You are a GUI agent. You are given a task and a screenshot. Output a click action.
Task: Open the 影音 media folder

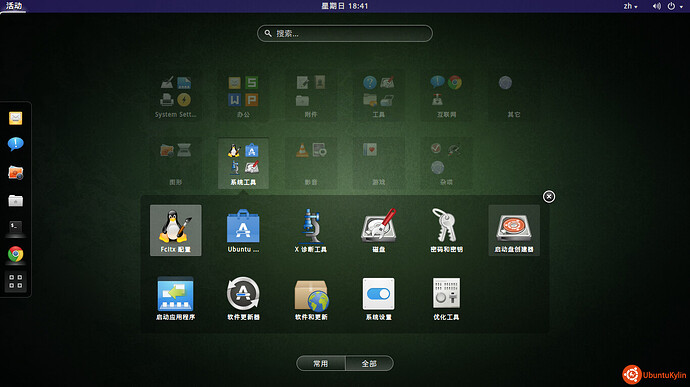pos(311,163)
